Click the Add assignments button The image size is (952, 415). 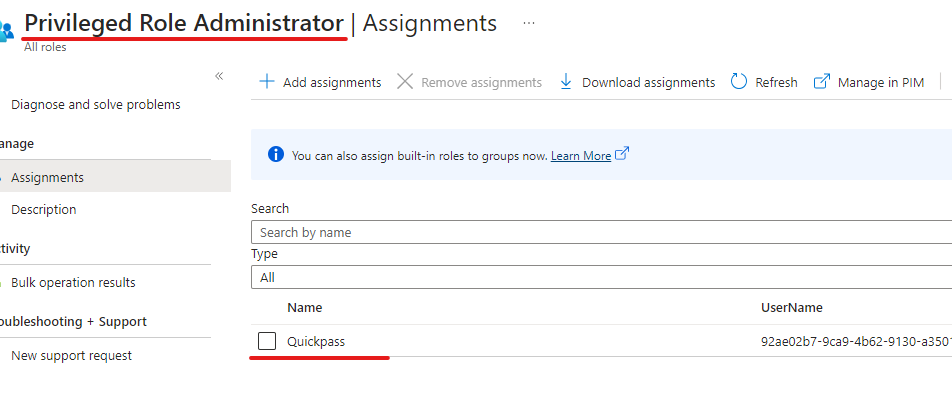[x=321, y=82]
